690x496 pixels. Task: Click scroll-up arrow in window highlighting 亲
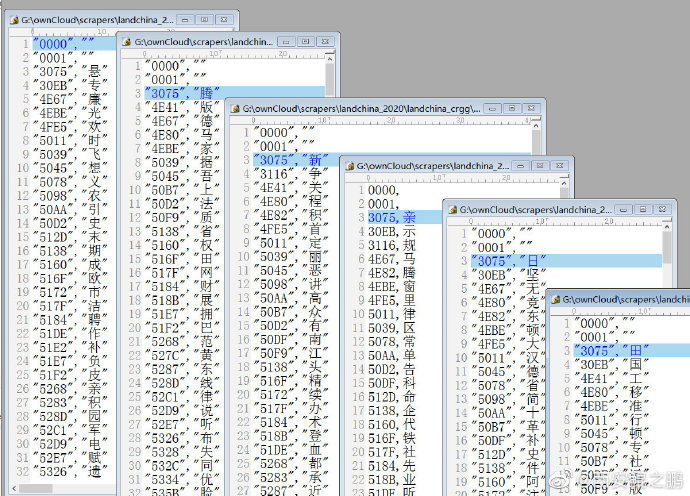[564, 182]
